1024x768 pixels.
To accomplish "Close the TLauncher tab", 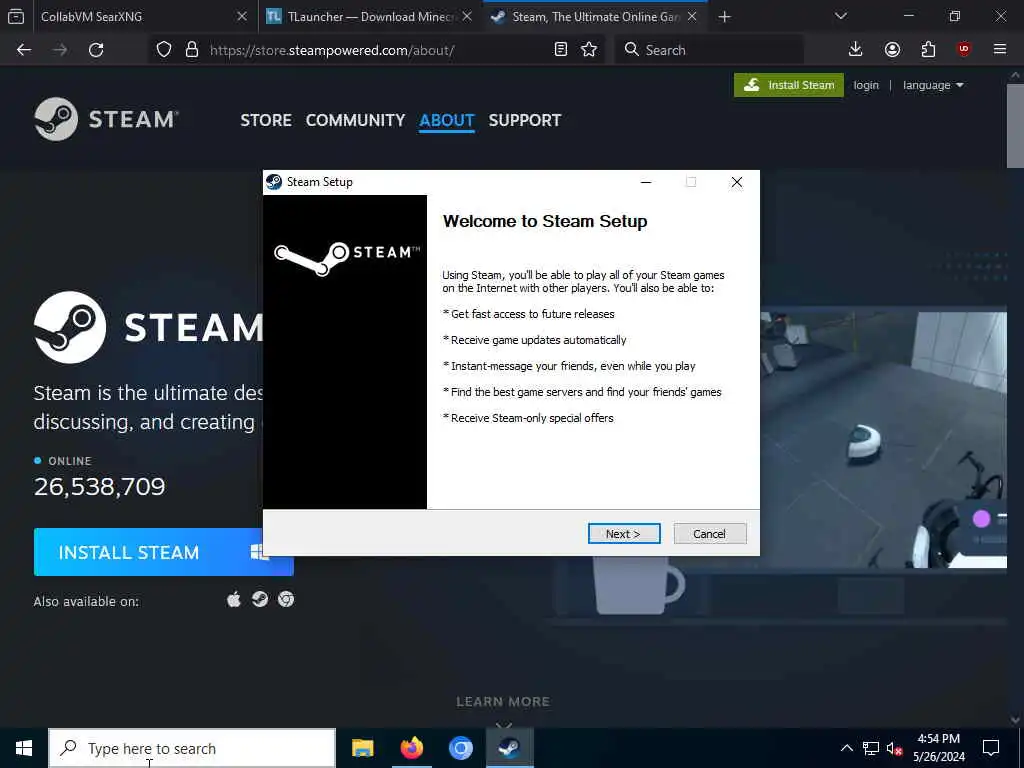I will pyautogui.click(x=467, y=17).
